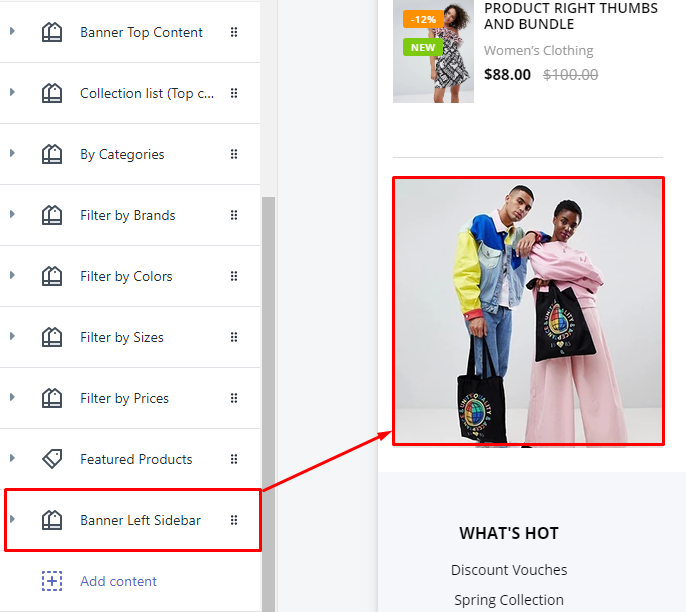Click the dashed plus icon for Add content
The width and height of the screenshot is (686, 612).
pos(52,581)
